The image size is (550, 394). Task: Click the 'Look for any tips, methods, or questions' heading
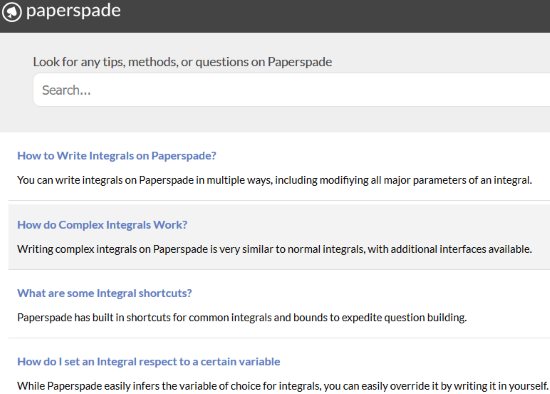182,62
